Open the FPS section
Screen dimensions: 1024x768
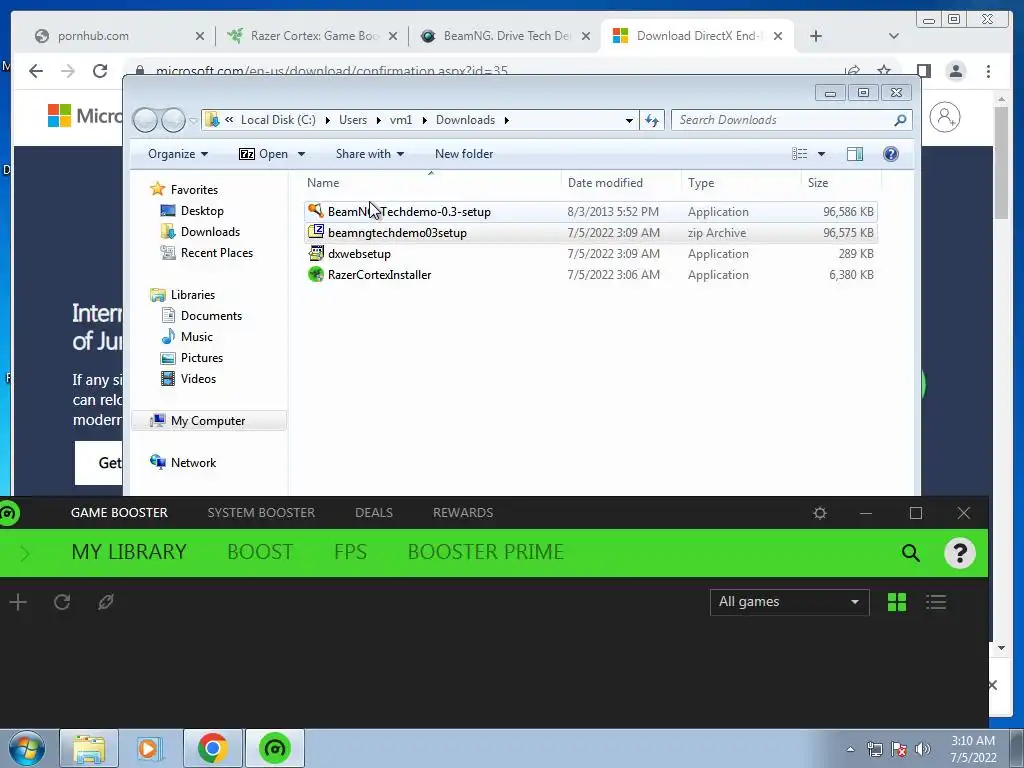[350, 552]
